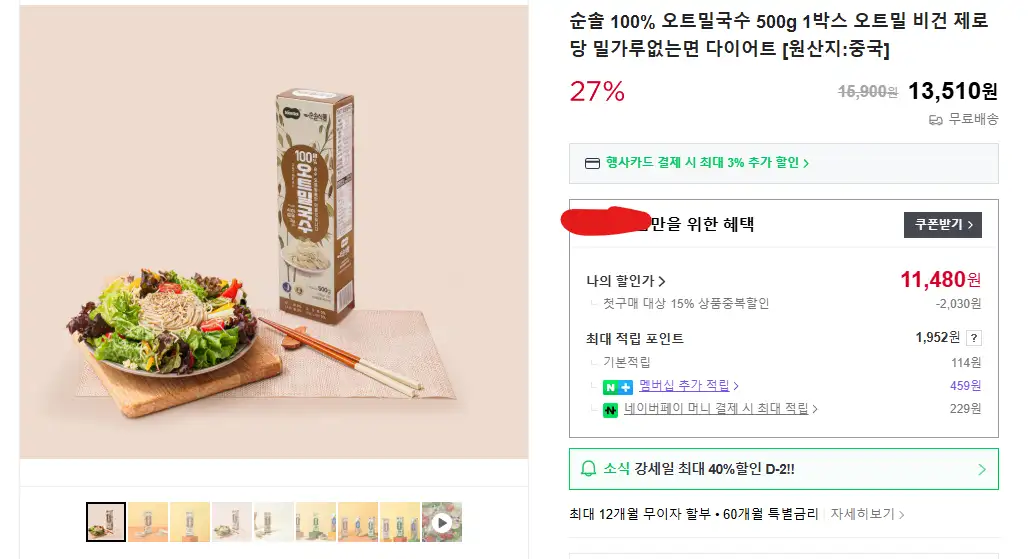Click the green Naver Pay icon
Viewport: 1035px width, 559px height.
point(608,409)
